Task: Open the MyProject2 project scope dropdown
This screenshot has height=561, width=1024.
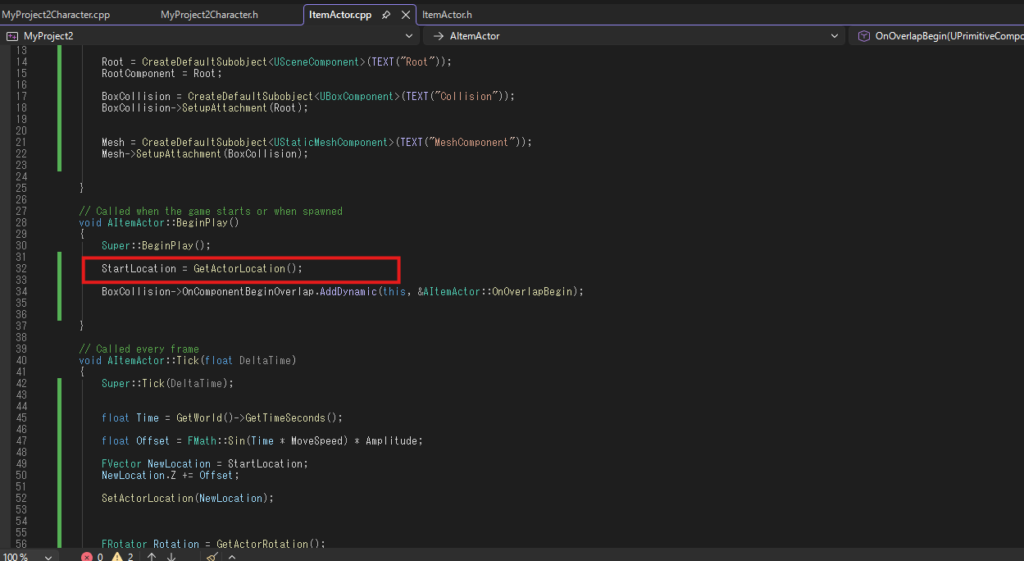Action: 411,36
